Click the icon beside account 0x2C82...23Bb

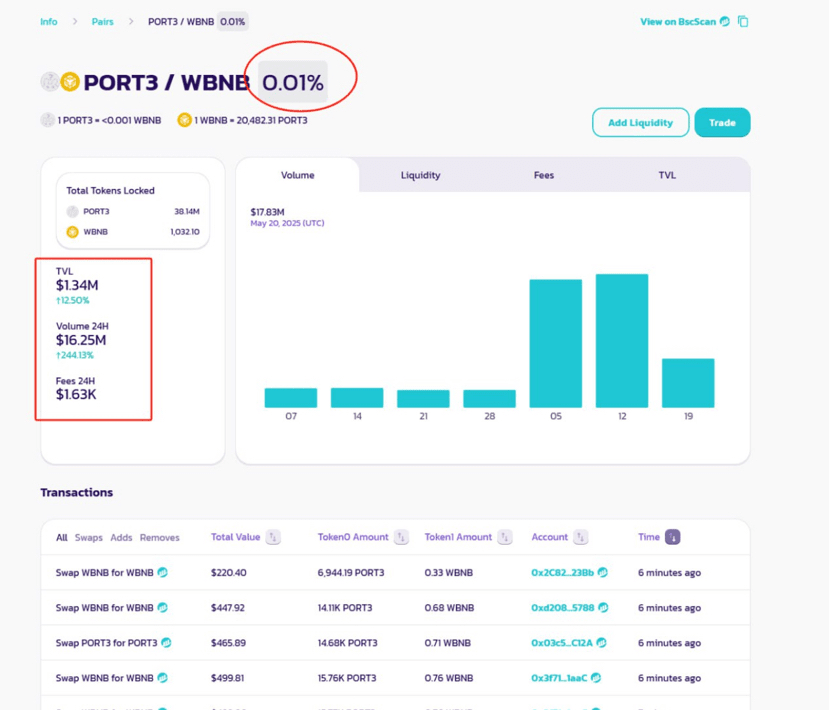coord(603,573)
